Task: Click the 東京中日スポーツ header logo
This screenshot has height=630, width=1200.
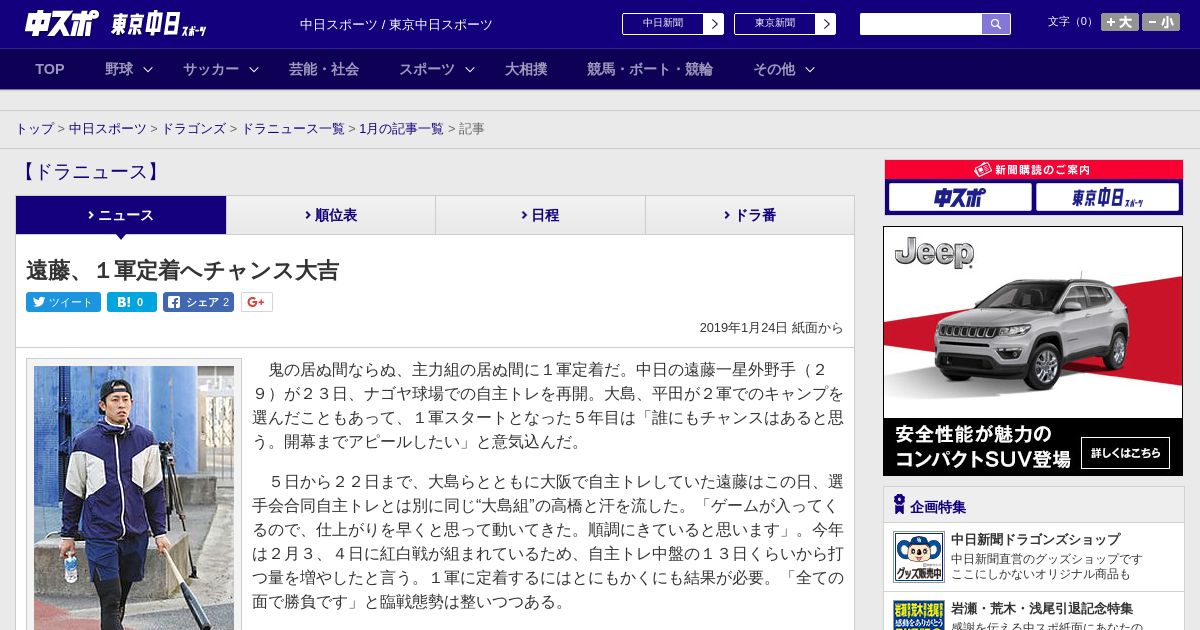Action: tap(159, 24)
